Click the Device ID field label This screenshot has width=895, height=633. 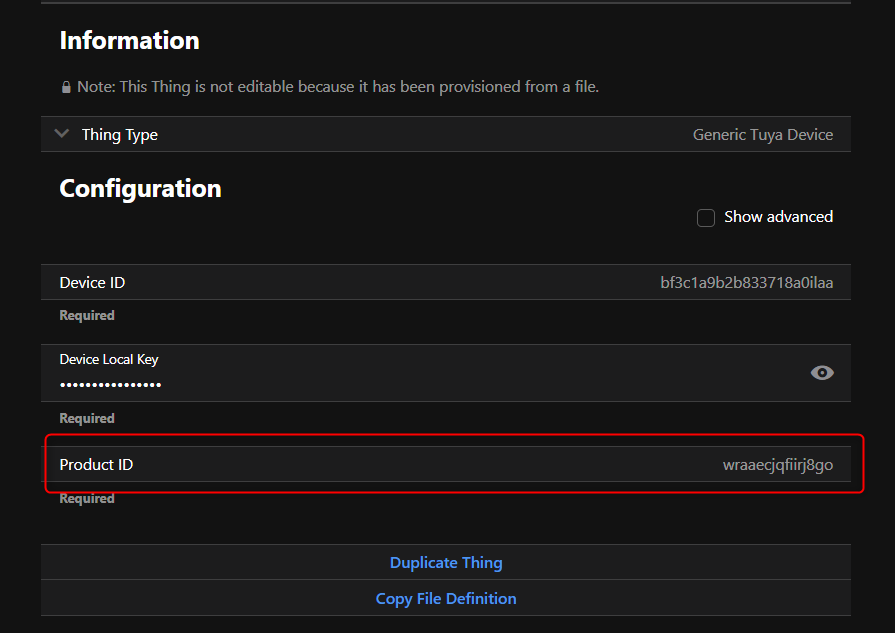92,283
